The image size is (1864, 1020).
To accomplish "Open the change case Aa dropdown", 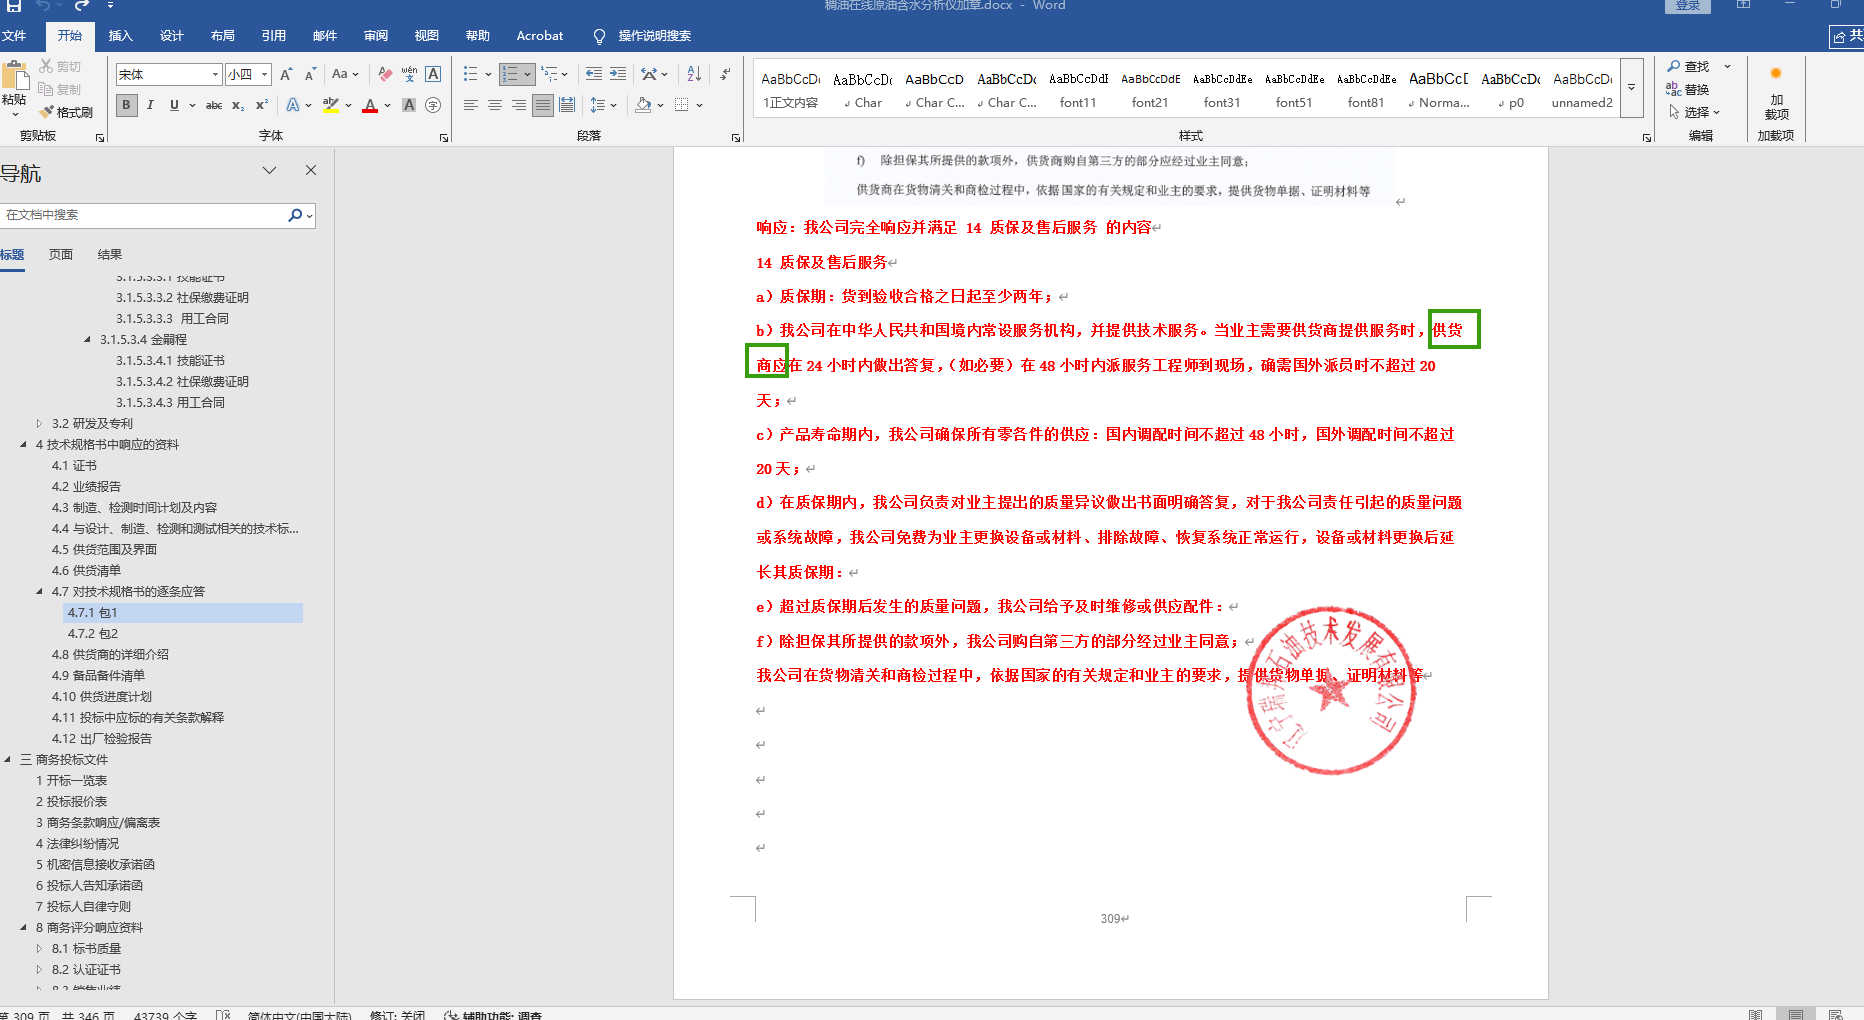I will point(344,74).
